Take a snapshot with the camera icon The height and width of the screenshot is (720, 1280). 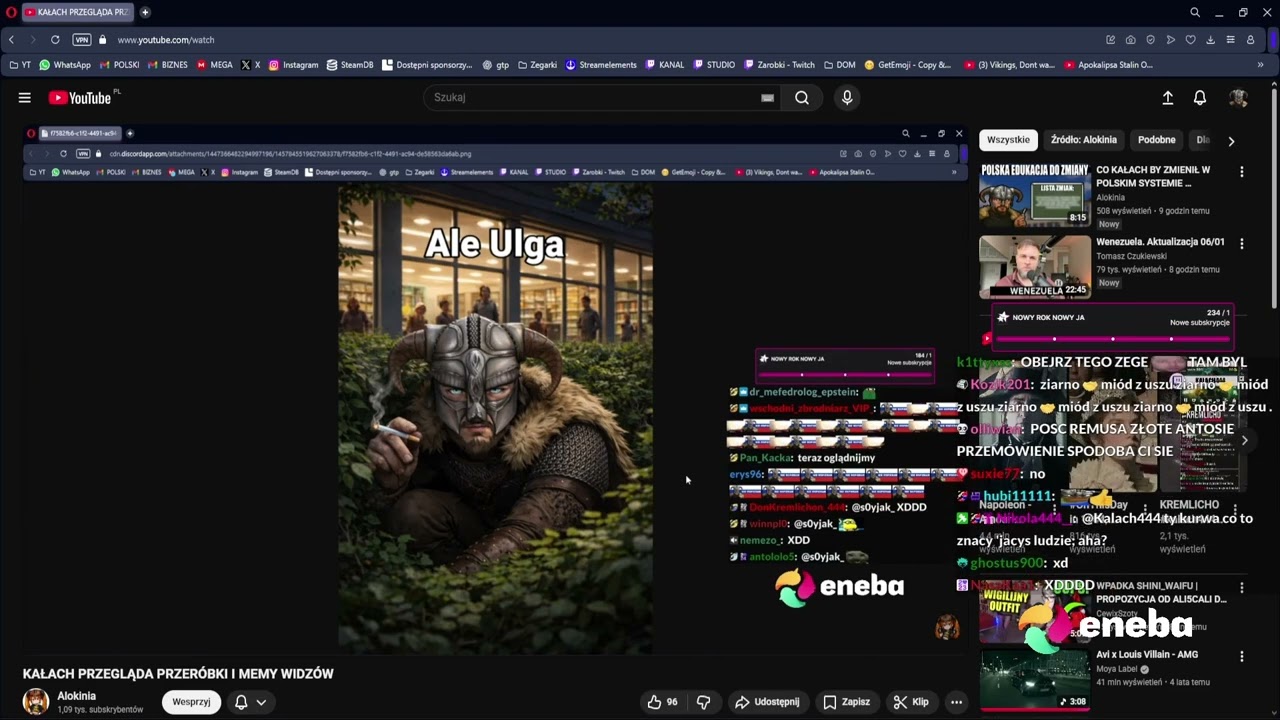pyautogui.click(x=1130, y=40)
